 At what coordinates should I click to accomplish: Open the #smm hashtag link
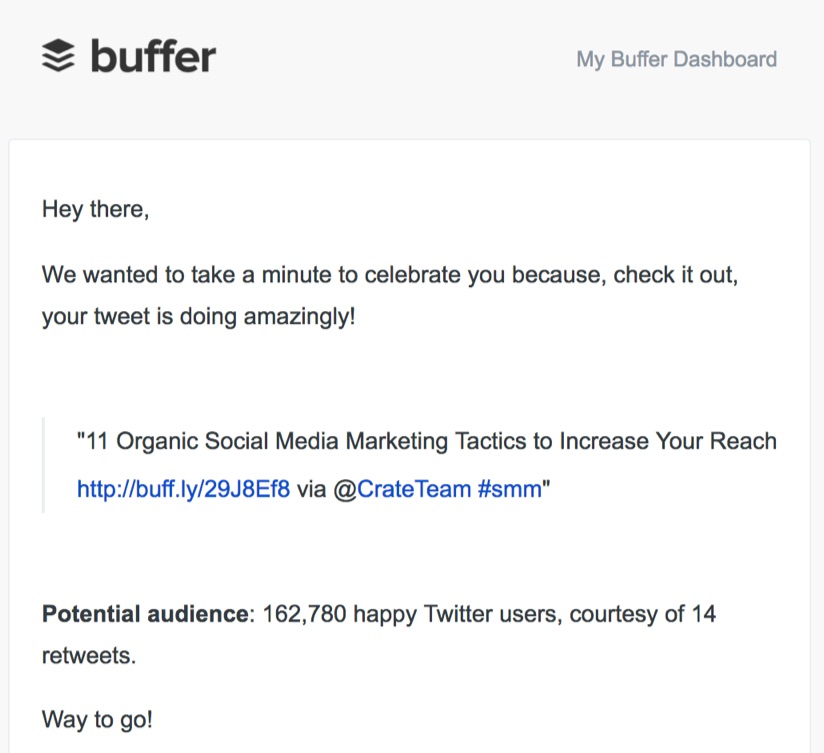[x=510, y=489]
